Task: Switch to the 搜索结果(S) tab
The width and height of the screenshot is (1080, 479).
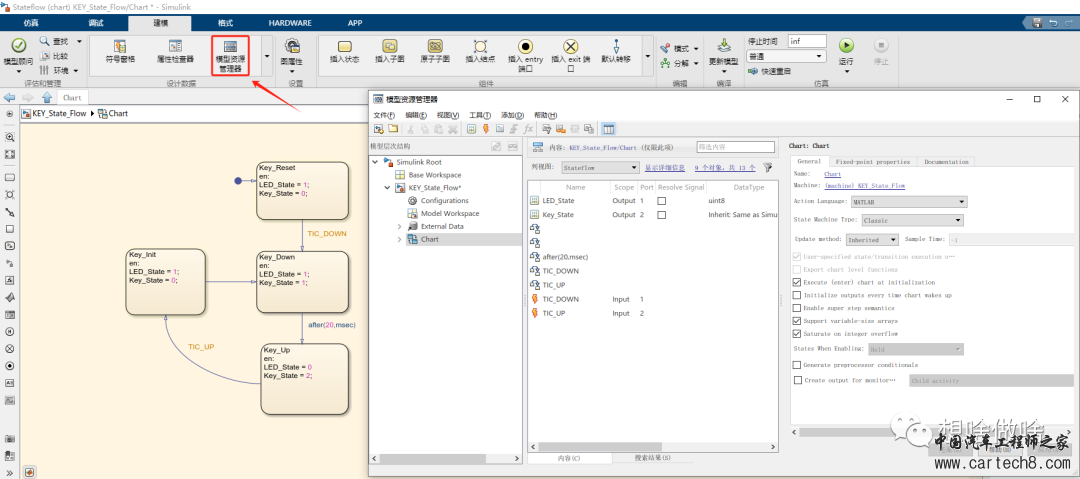Action: pos(653,458)
